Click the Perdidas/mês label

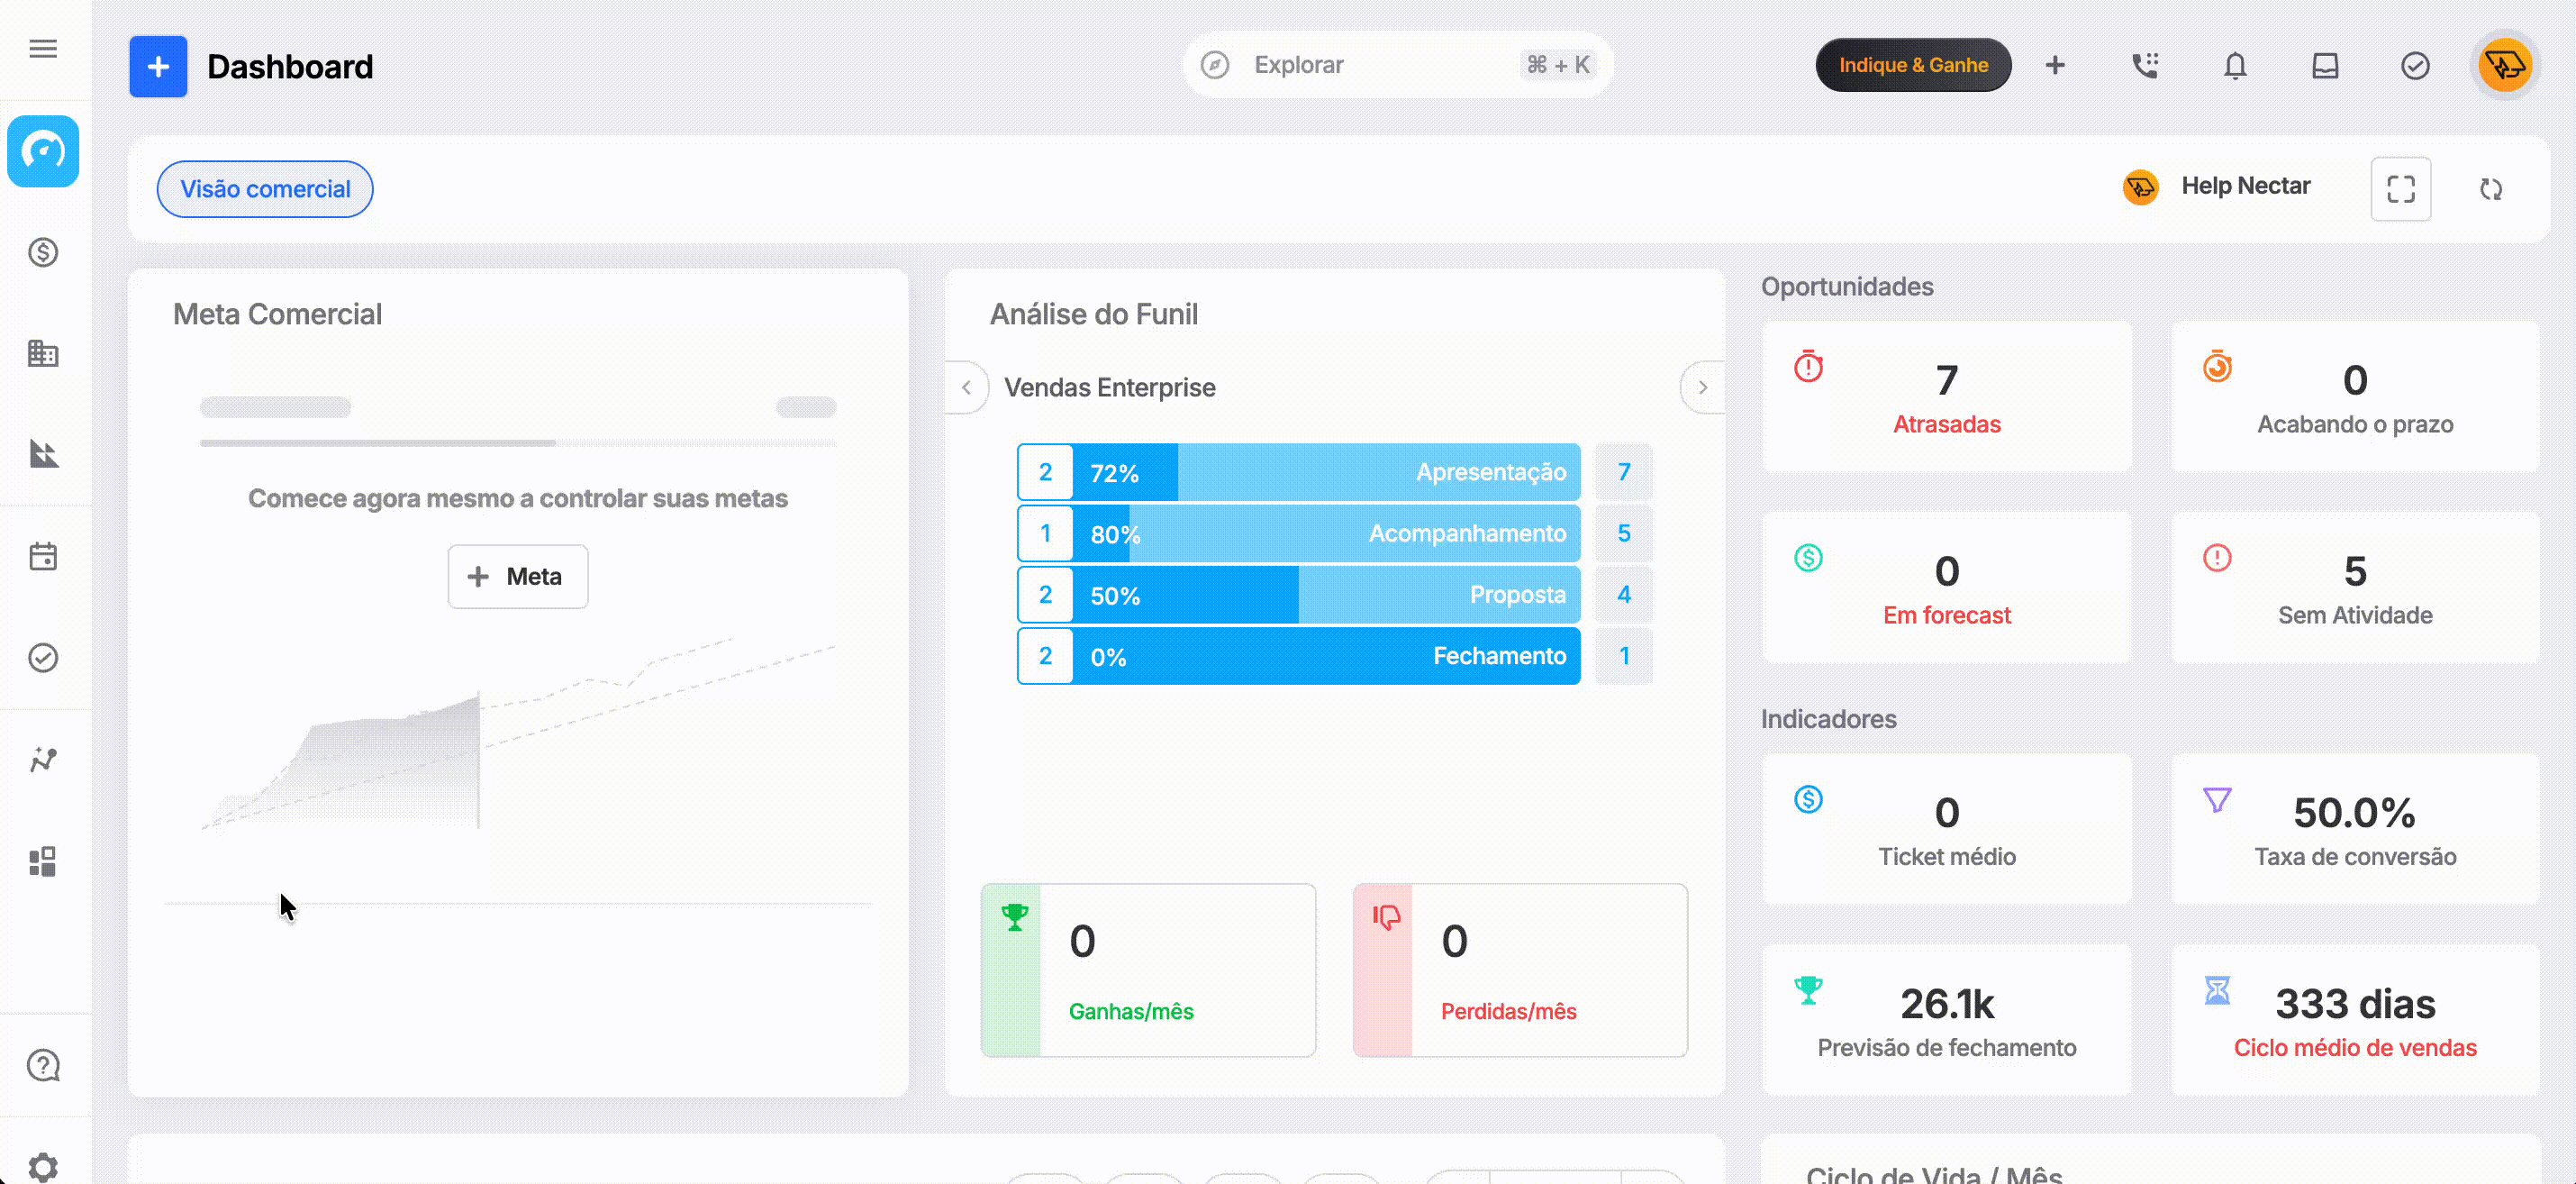tap(1508, 1012)
